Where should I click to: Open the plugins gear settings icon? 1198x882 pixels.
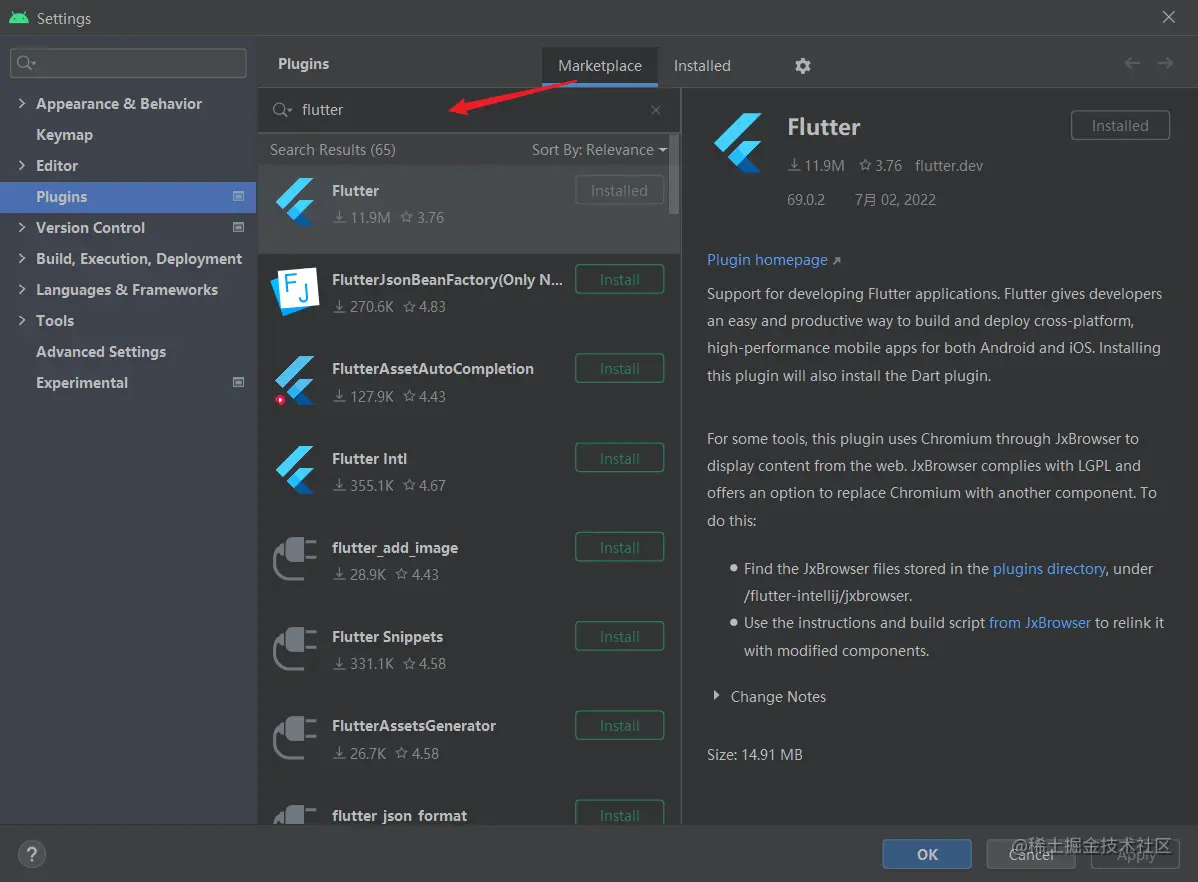tap(802, 66)
